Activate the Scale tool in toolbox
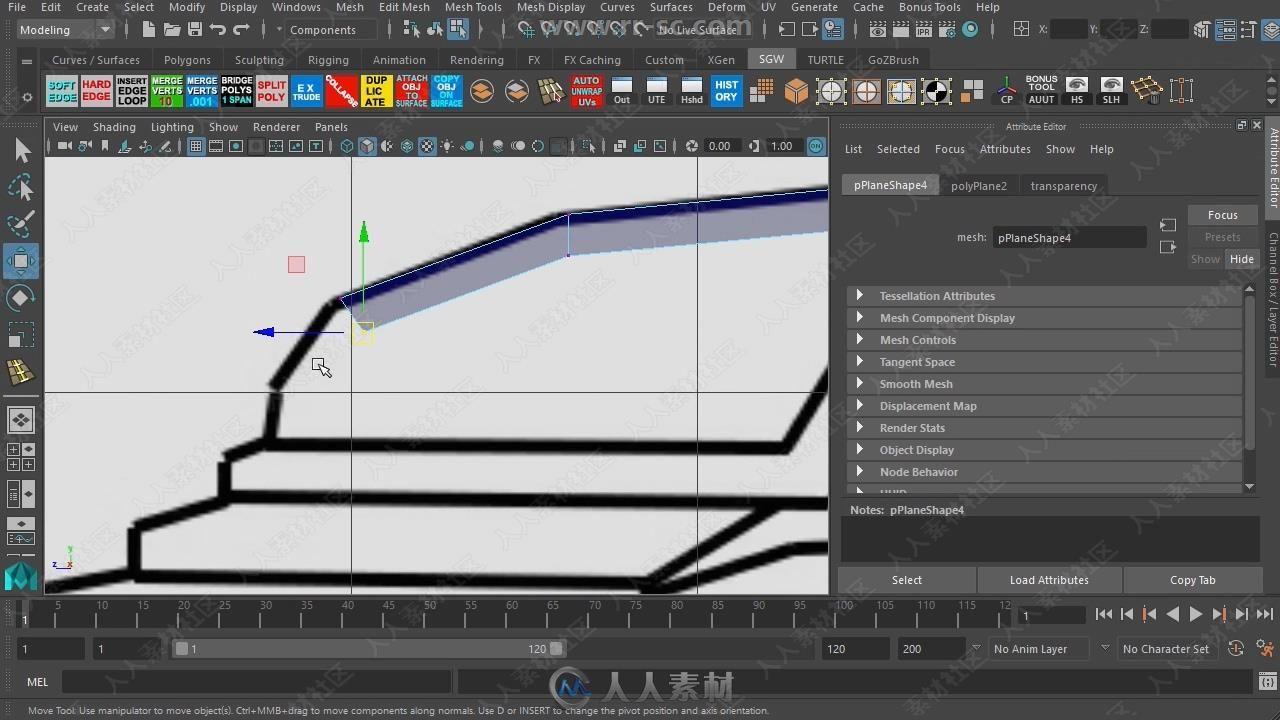The height and width of the screenshot is (720, 1280). (x=22, y=335)
